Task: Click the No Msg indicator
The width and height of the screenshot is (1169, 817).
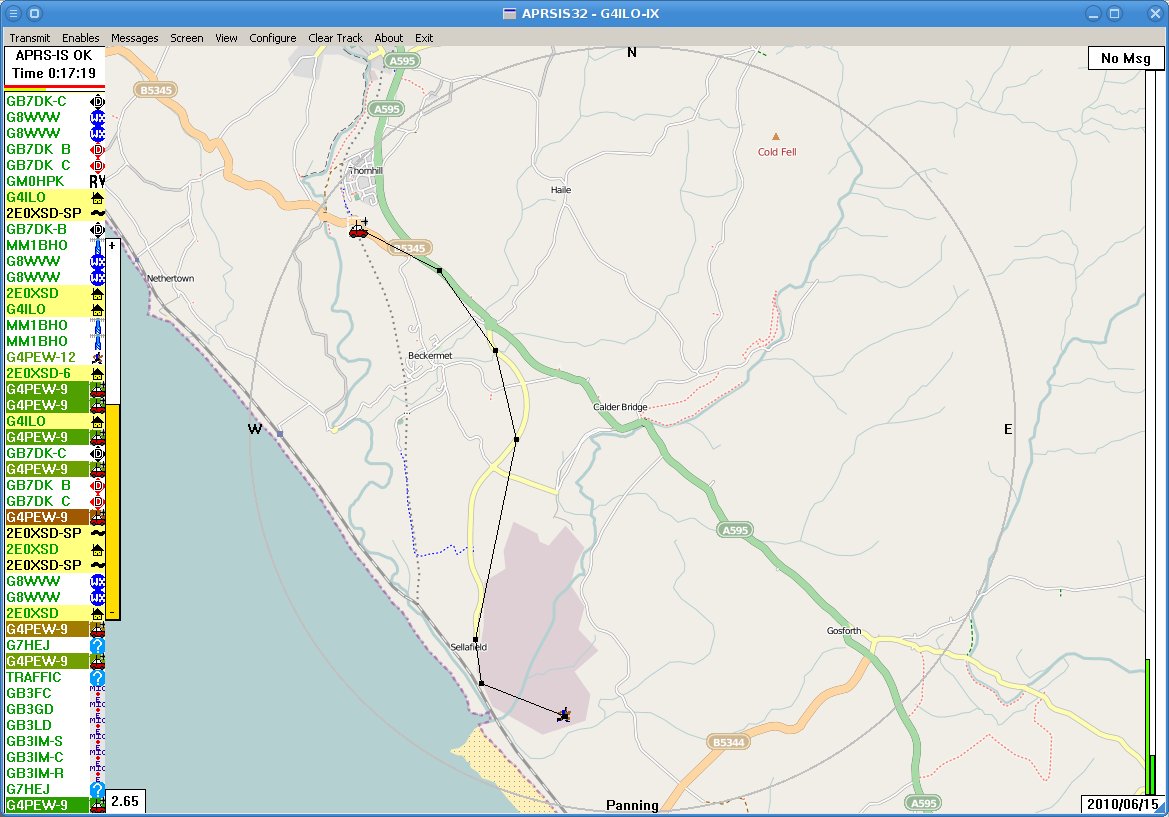Action: 1126,58
